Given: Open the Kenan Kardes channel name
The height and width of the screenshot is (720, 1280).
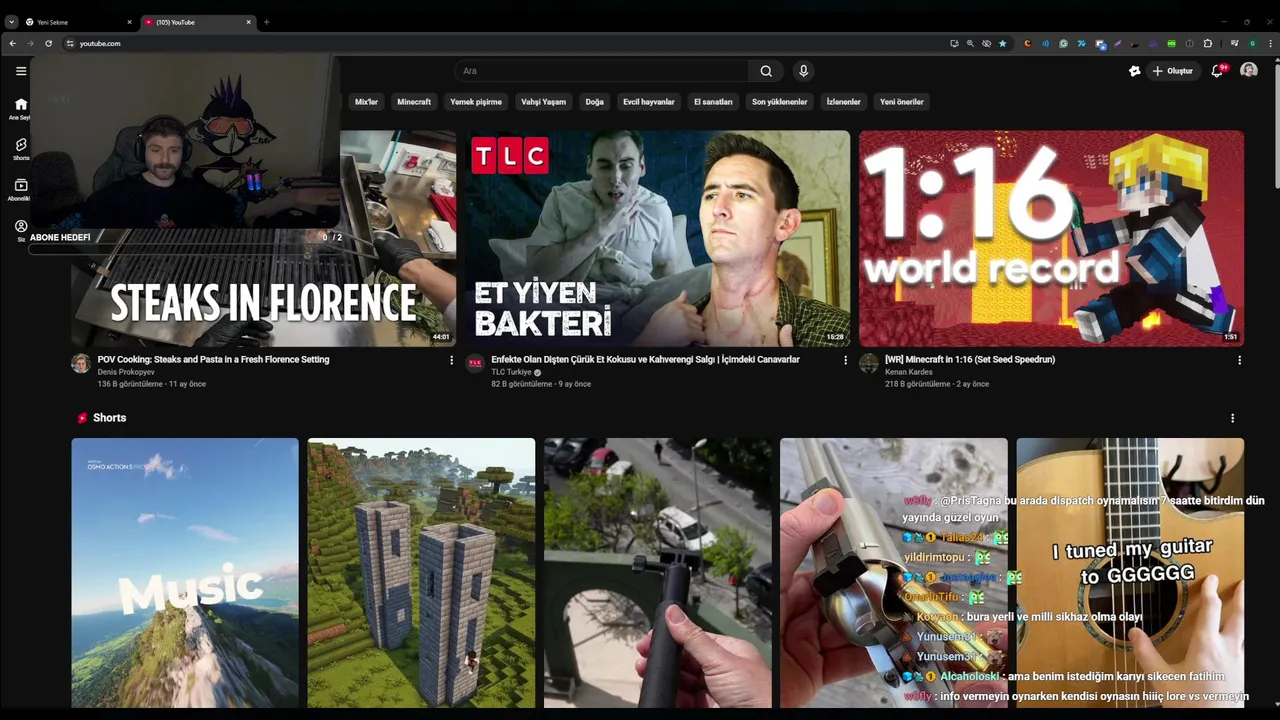Looking at the screenshot, I should [908, 372].
